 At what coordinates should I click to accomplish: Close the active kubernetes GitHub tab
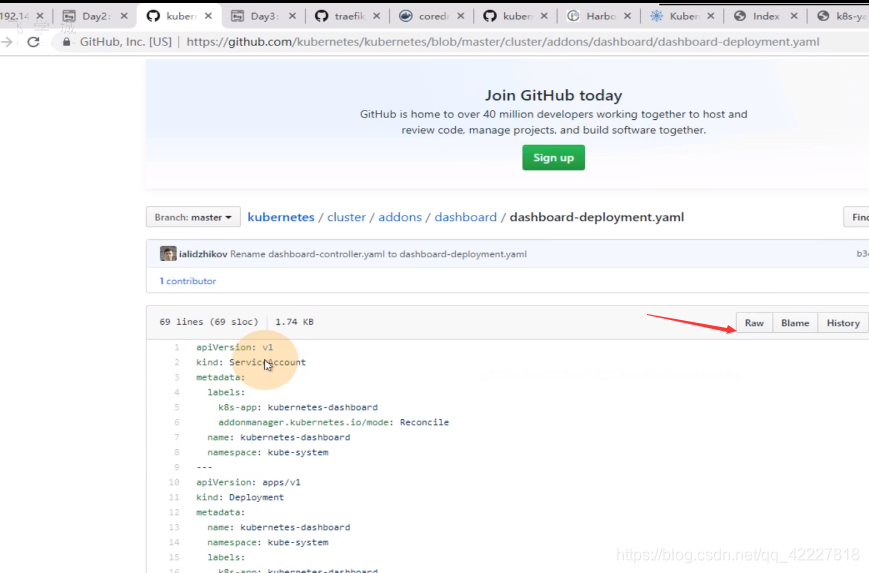(x=208, y=16)
